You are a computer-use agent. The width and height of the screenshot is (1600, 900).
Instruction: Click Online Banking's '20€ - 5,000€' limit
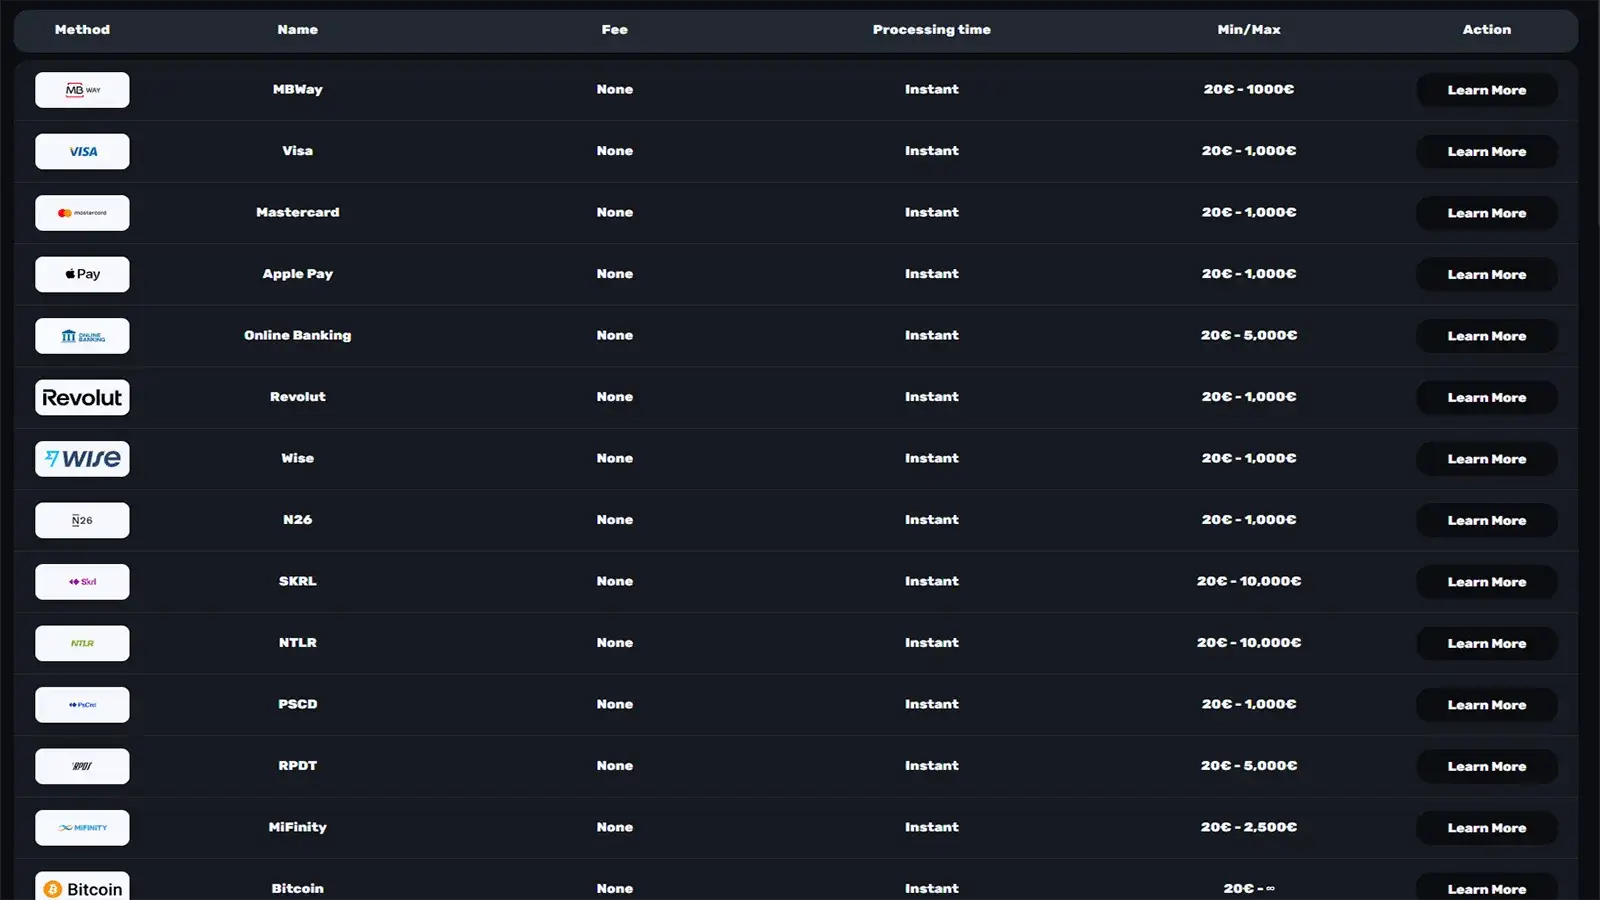(x=1249, y=335)
